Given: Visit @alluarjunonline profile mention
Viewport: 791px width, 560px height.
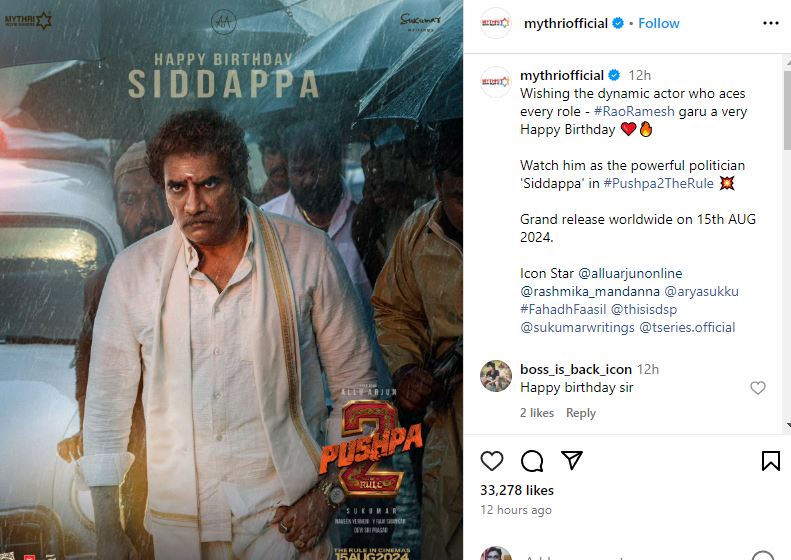Looking at the screenshot, I should click(630, 273).
